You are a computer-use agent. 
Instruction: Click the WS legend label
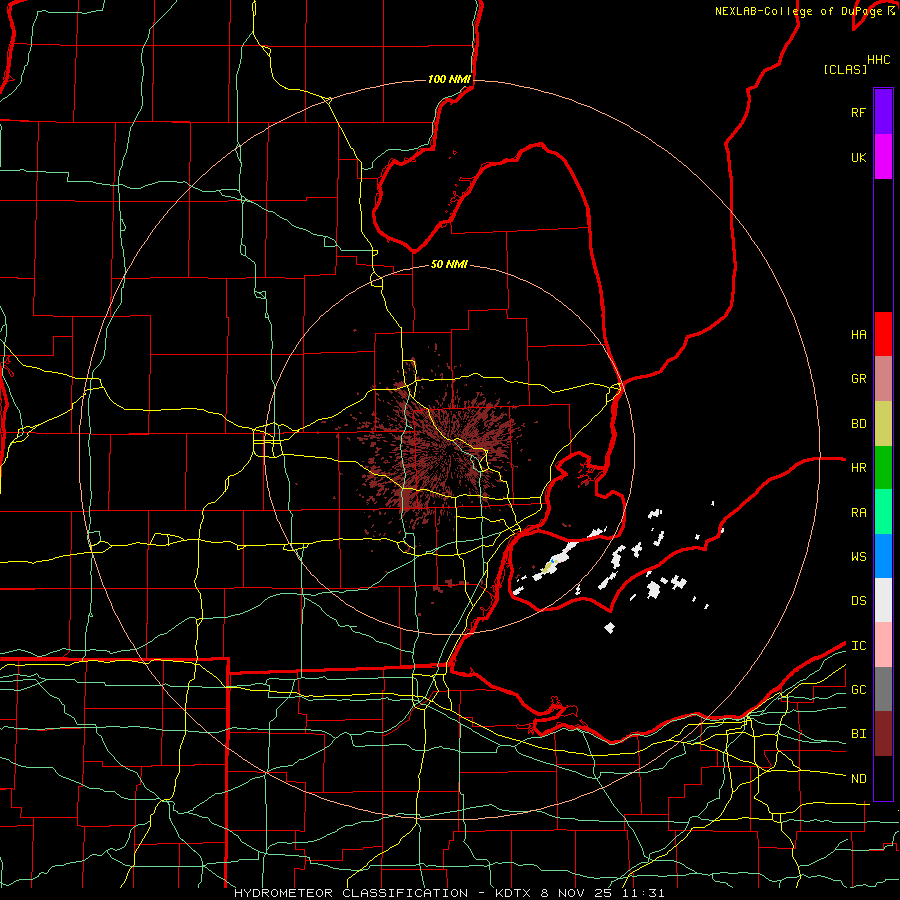point(858,557)
